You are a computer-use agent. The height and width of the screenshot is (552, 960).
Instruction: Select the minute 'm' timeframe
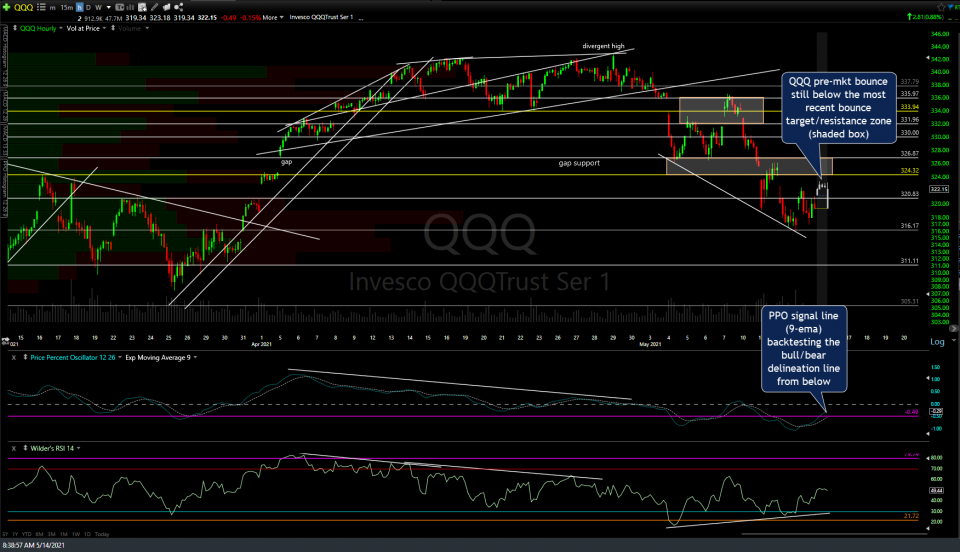click(x=53, y=8)
